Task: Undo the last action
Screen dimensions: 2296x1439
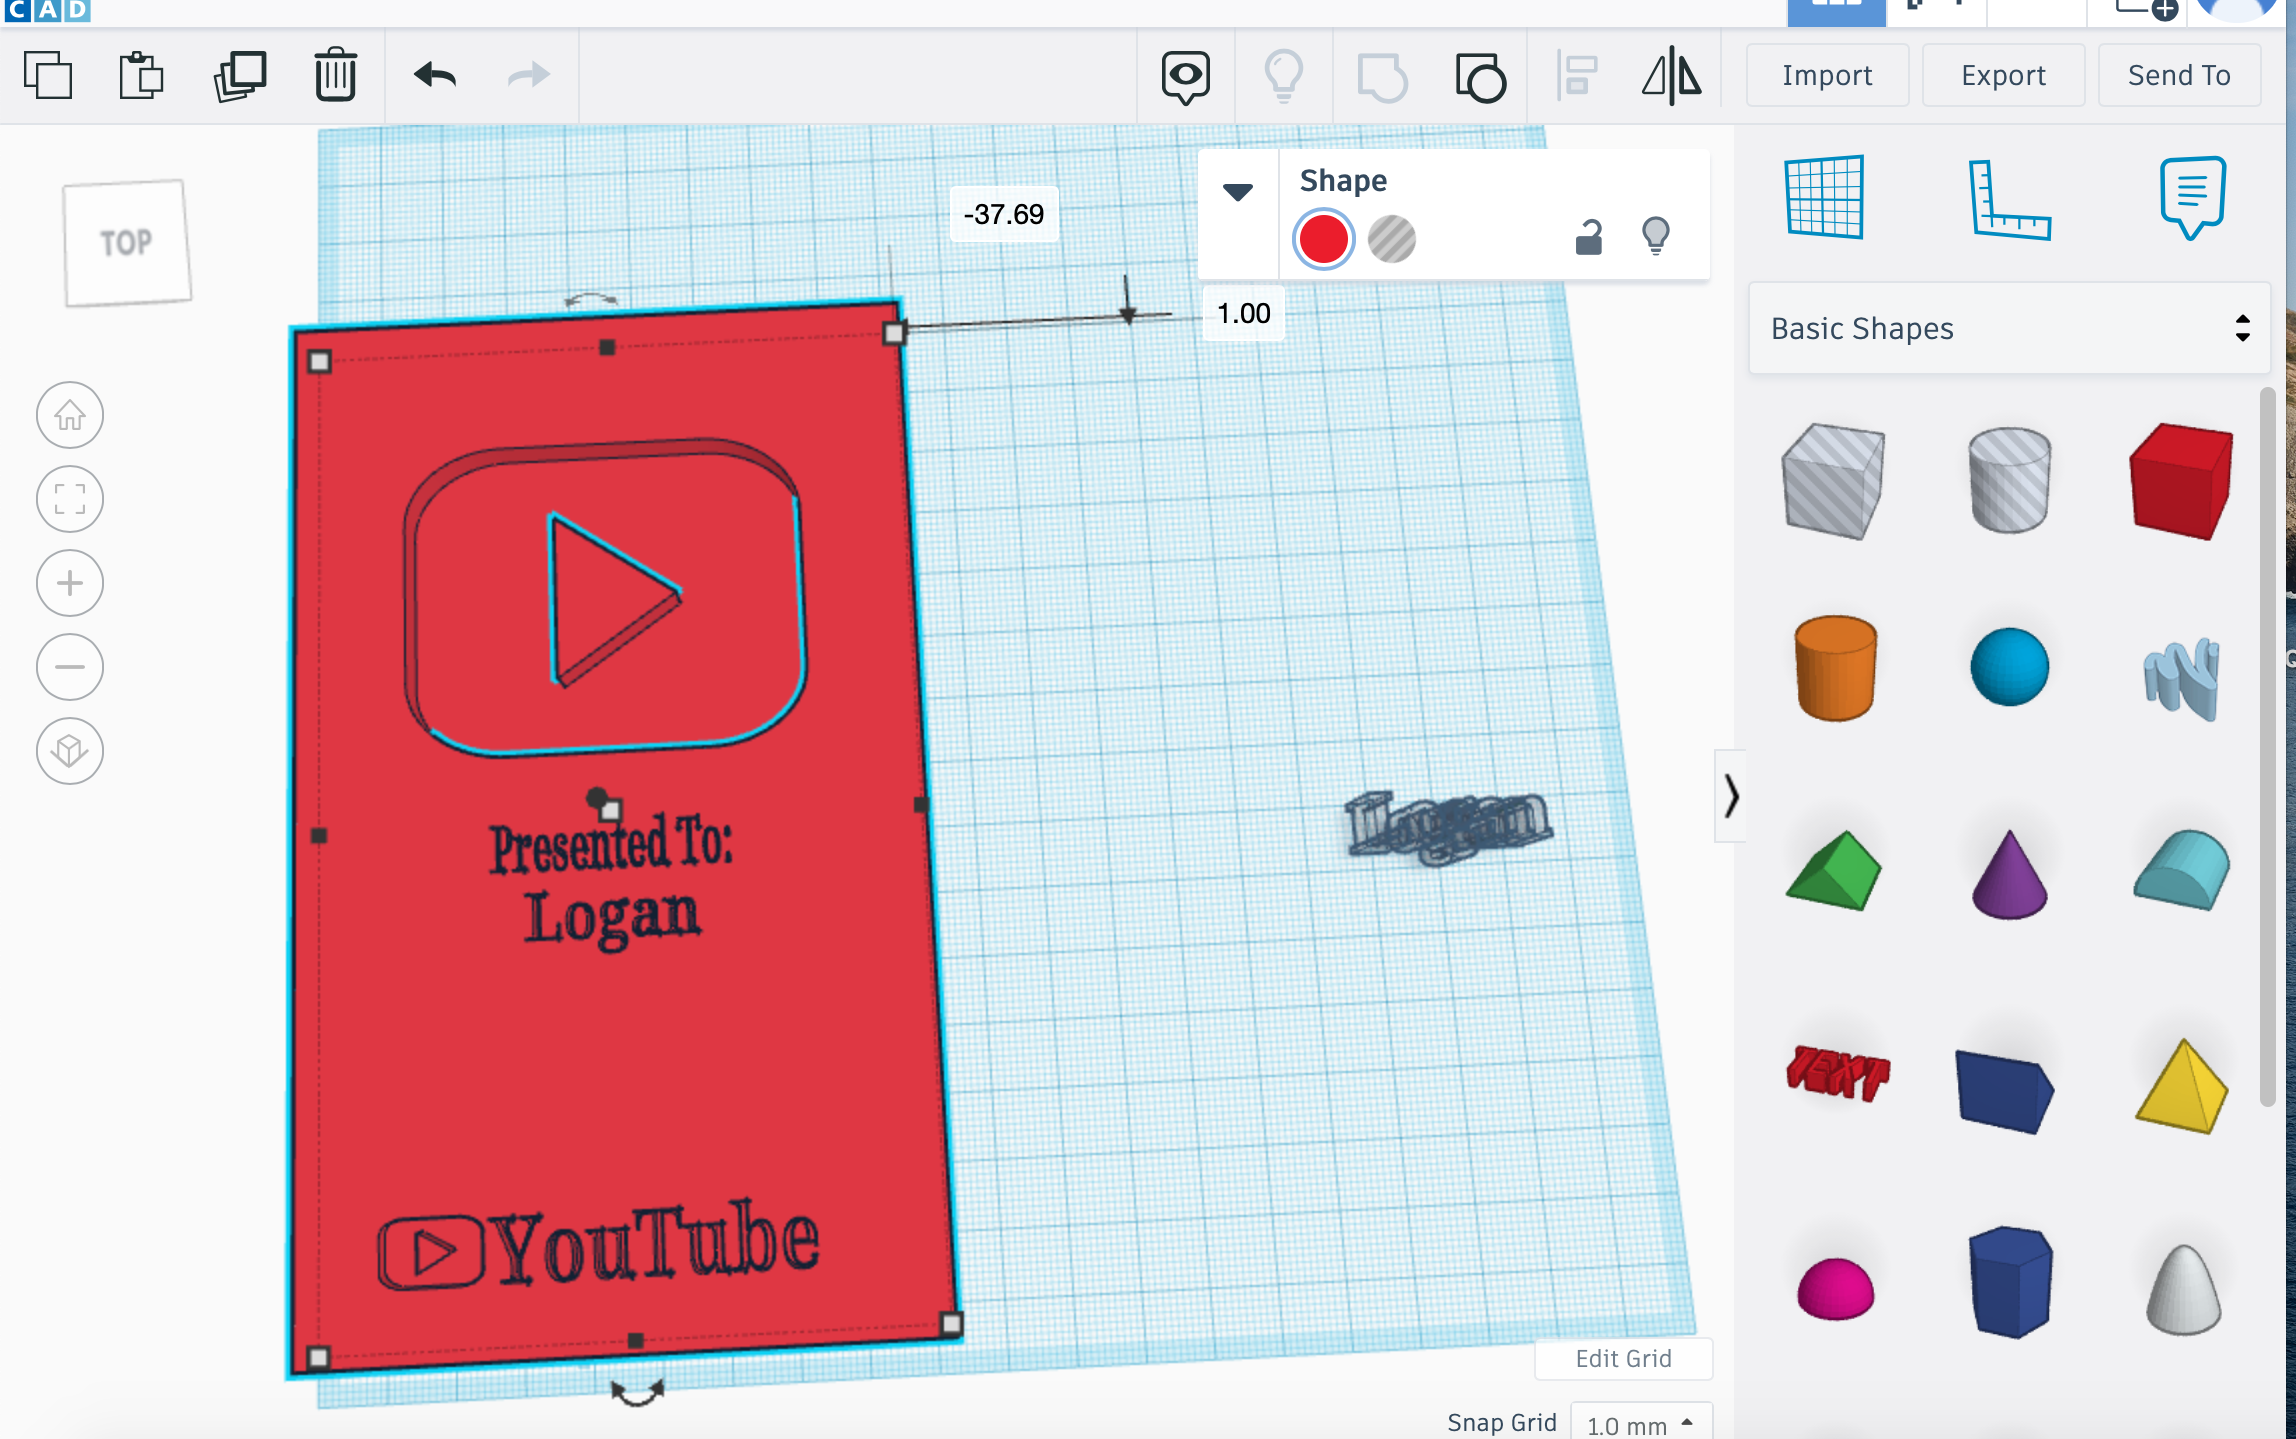Action: point(435,75)
